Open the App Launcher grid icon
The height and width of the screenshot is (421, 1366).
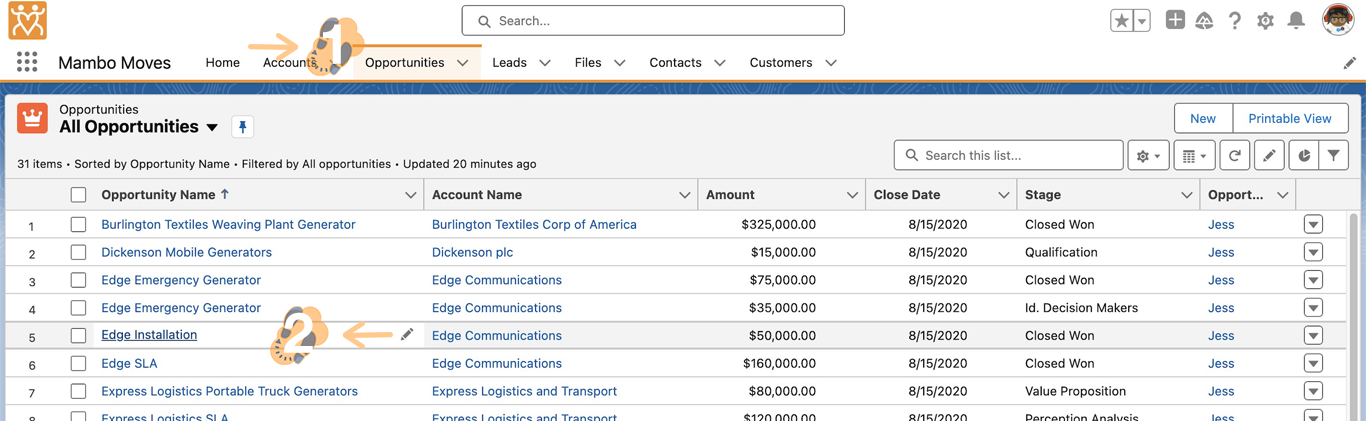[x=27, y=62]
